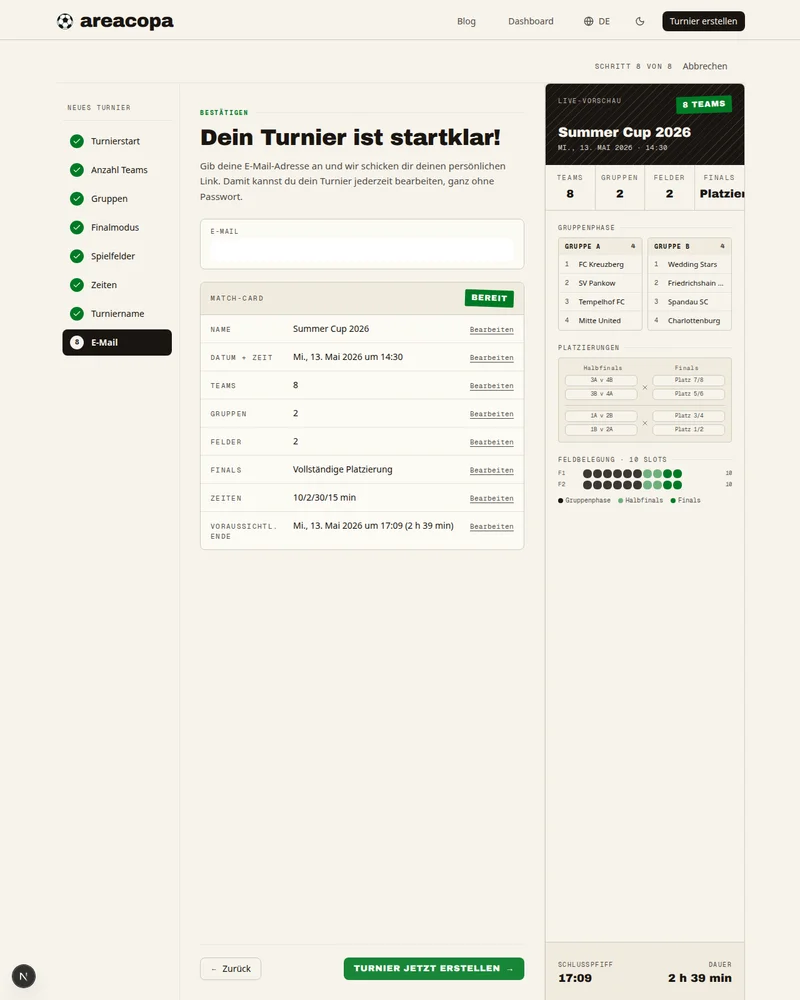The width and height of the screenshot is (800, 1000).
Task: Click Bearbeiten in Name row
Action: [491, 330]
